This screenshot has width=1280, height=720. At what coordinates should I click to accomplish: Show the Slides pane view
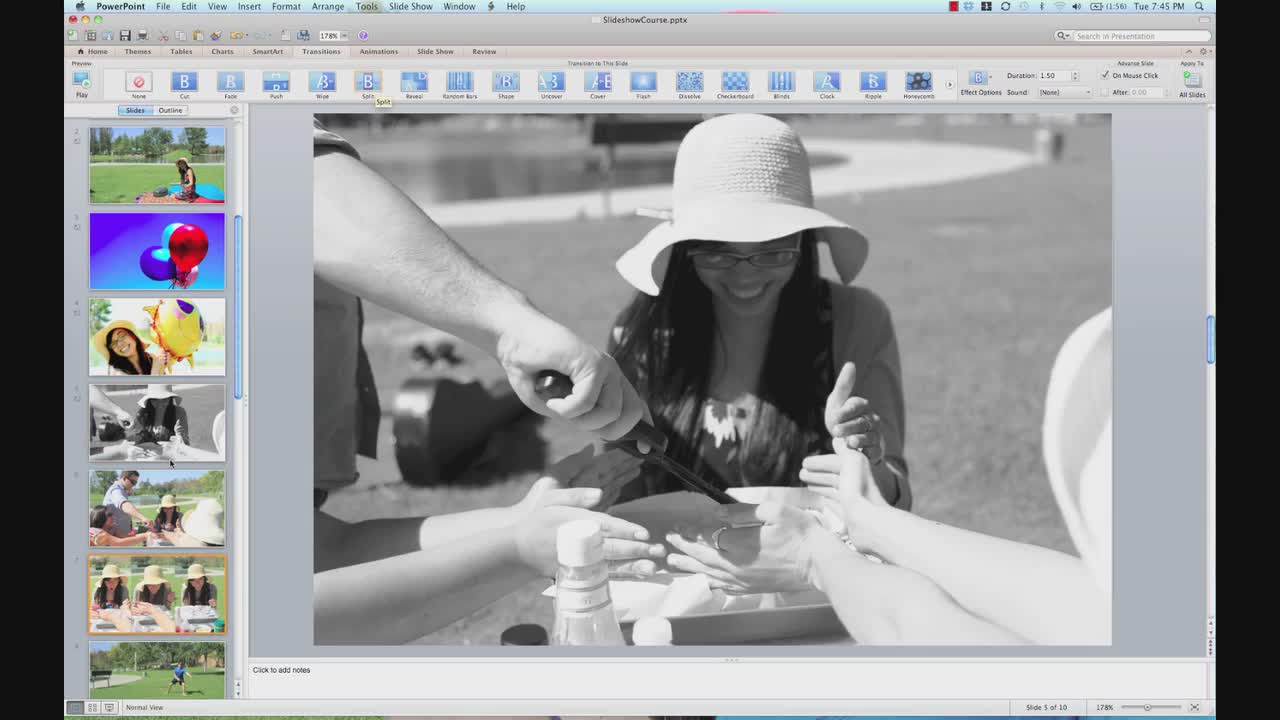(135, 110)
